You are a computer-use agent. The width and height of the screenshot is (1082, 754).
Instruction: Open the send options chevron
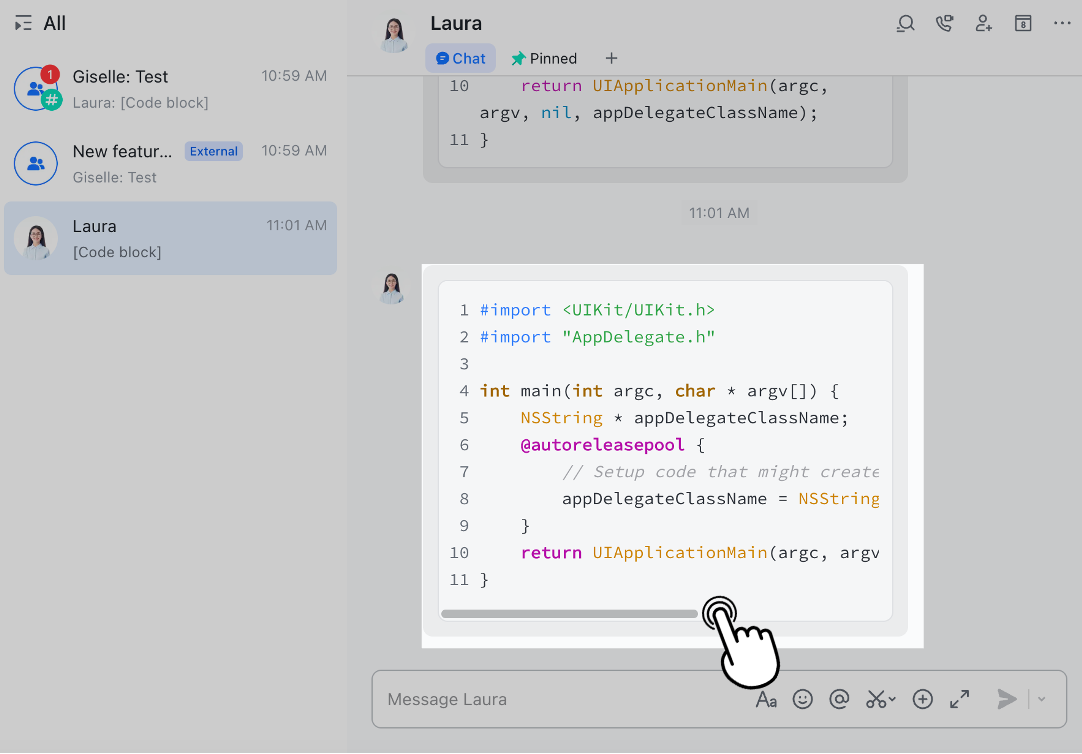click(1040, 699)
